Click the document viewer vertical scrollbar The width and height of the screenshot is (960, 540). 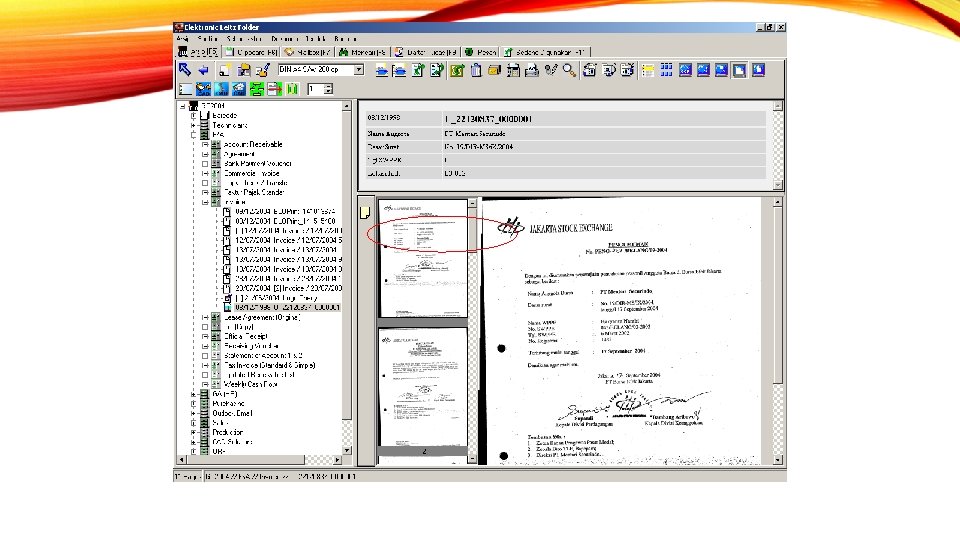click(778, 331)
